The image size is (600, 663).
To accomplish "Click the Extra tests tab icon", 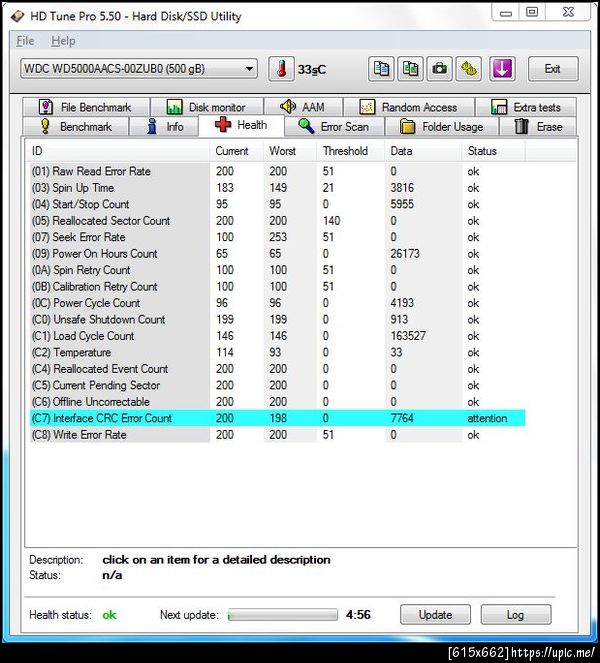I will point(499,107).
